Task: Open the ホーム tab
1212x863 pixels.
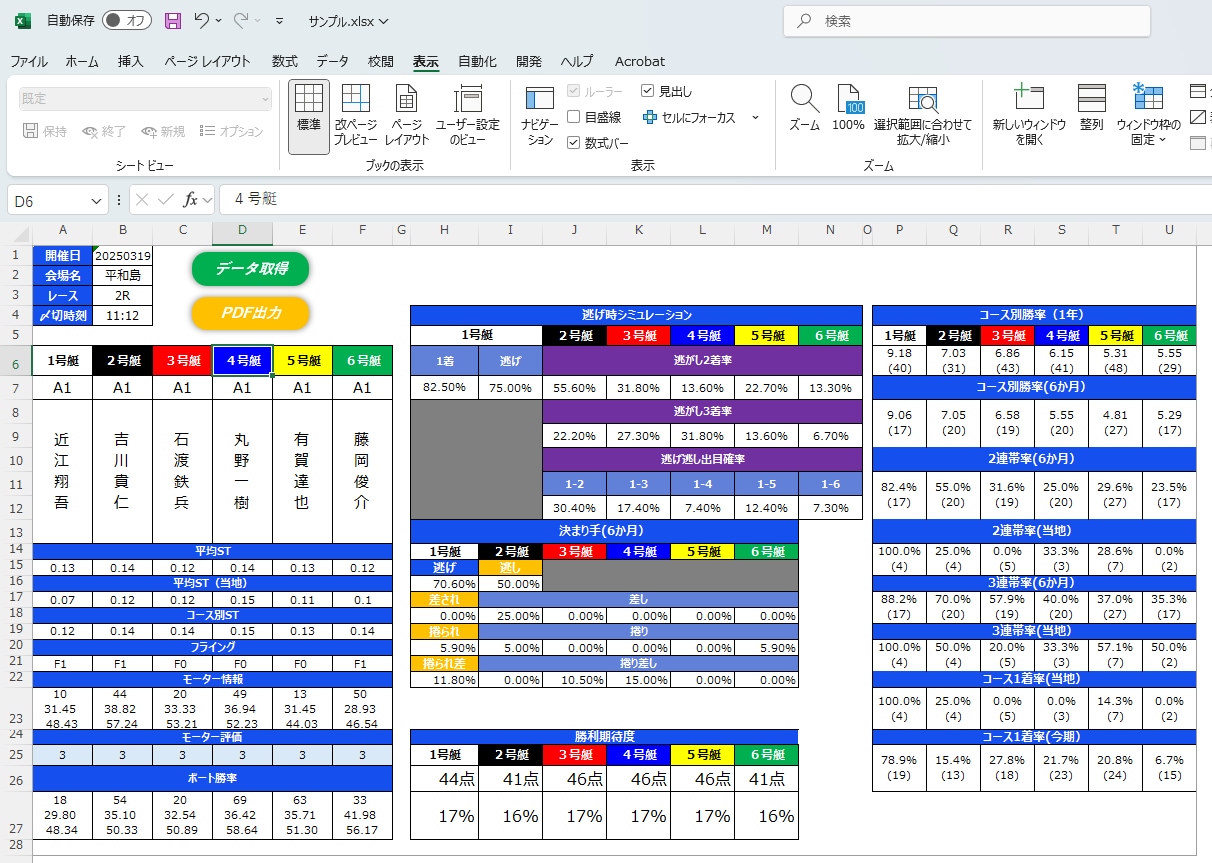Action: [82, 61]
